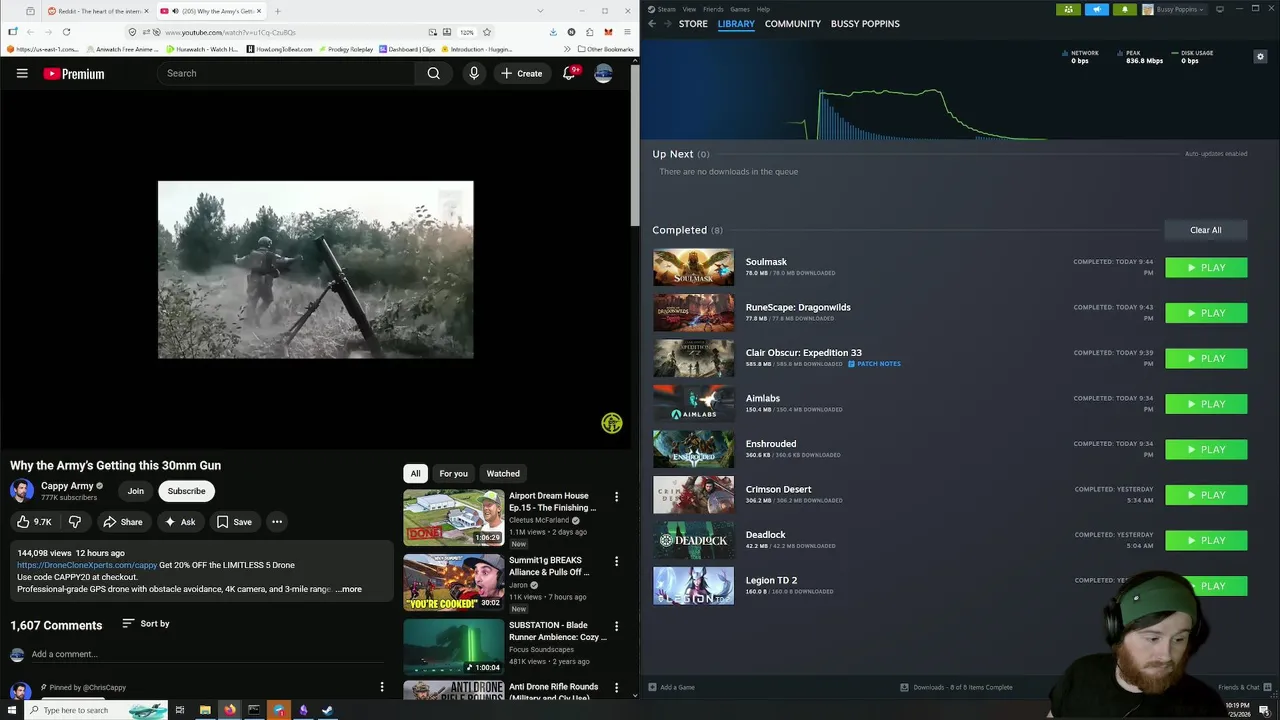This screenshot has width=1280, height=720.
Task: Open options for Summit1g BREAKS Aimlabs video
Action: pos(616,562)
